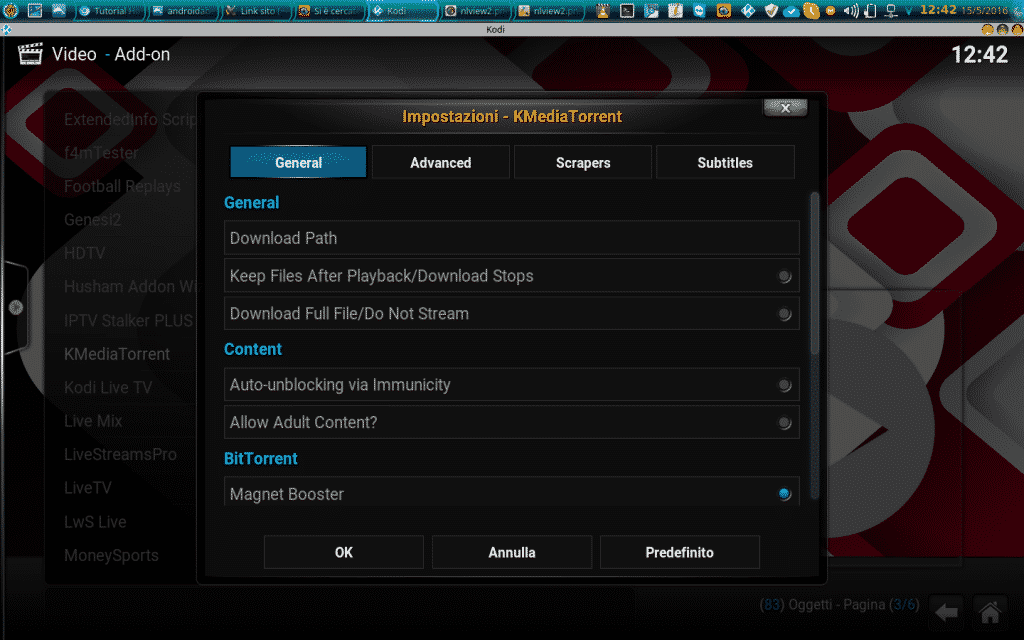Click the Download Path field

click(511, 238)
